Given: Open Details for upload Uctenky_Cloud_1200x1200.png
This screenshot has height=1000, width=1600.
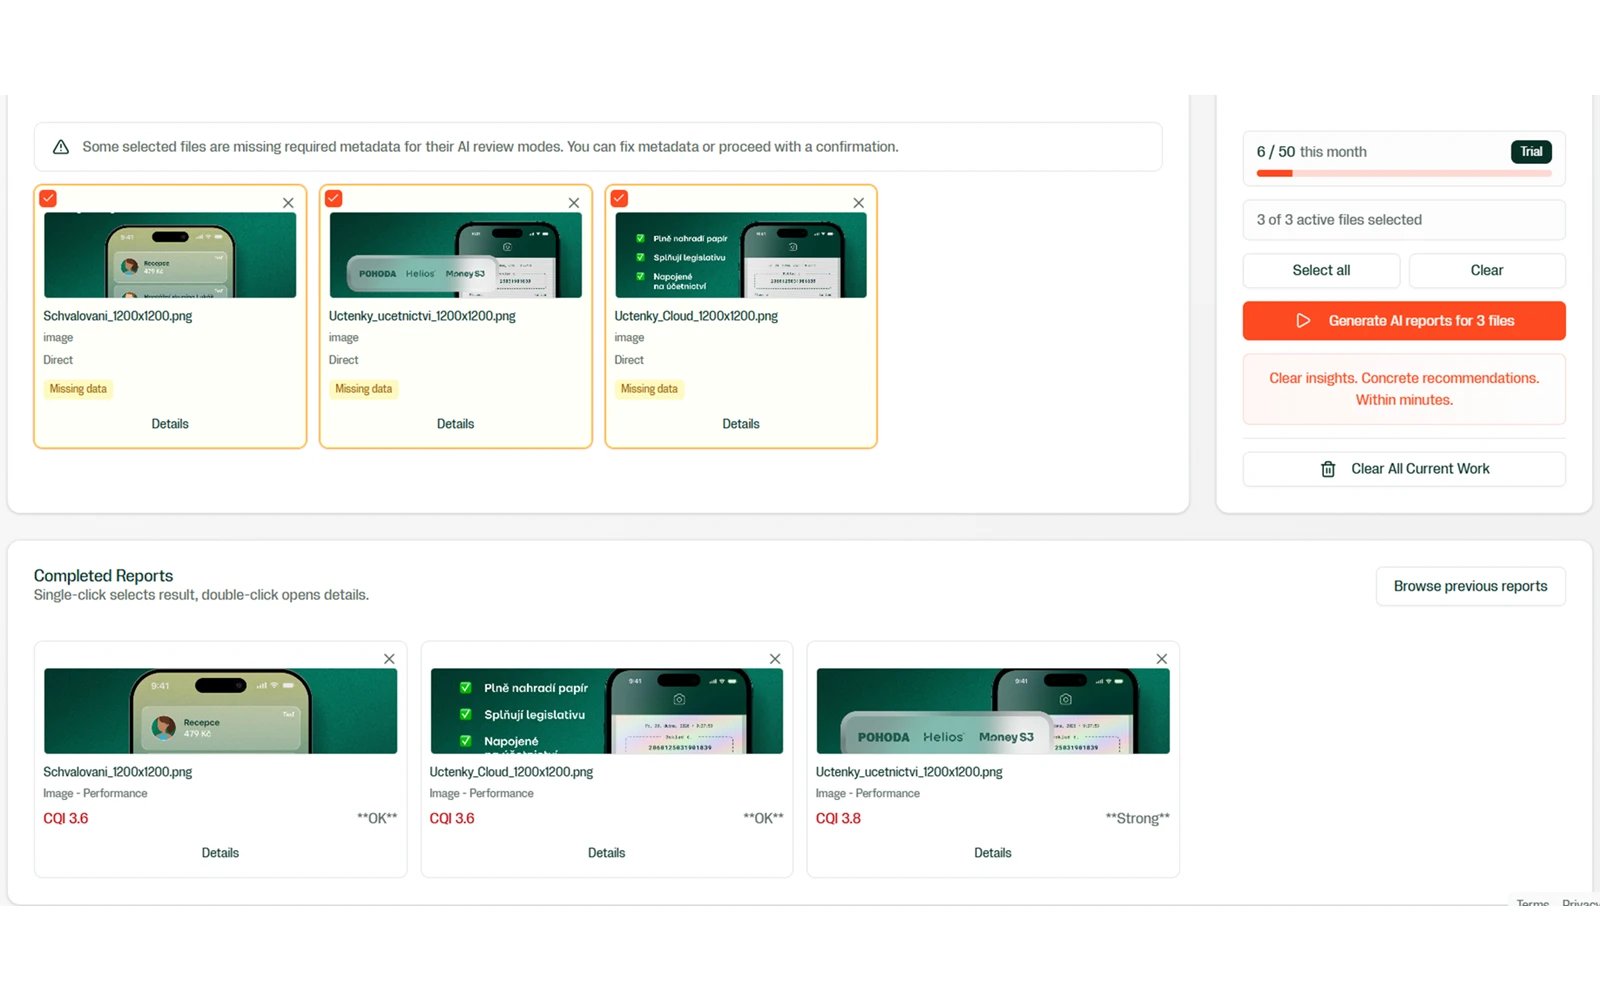Looking at the screenshot, I should [x=741, y=424].
